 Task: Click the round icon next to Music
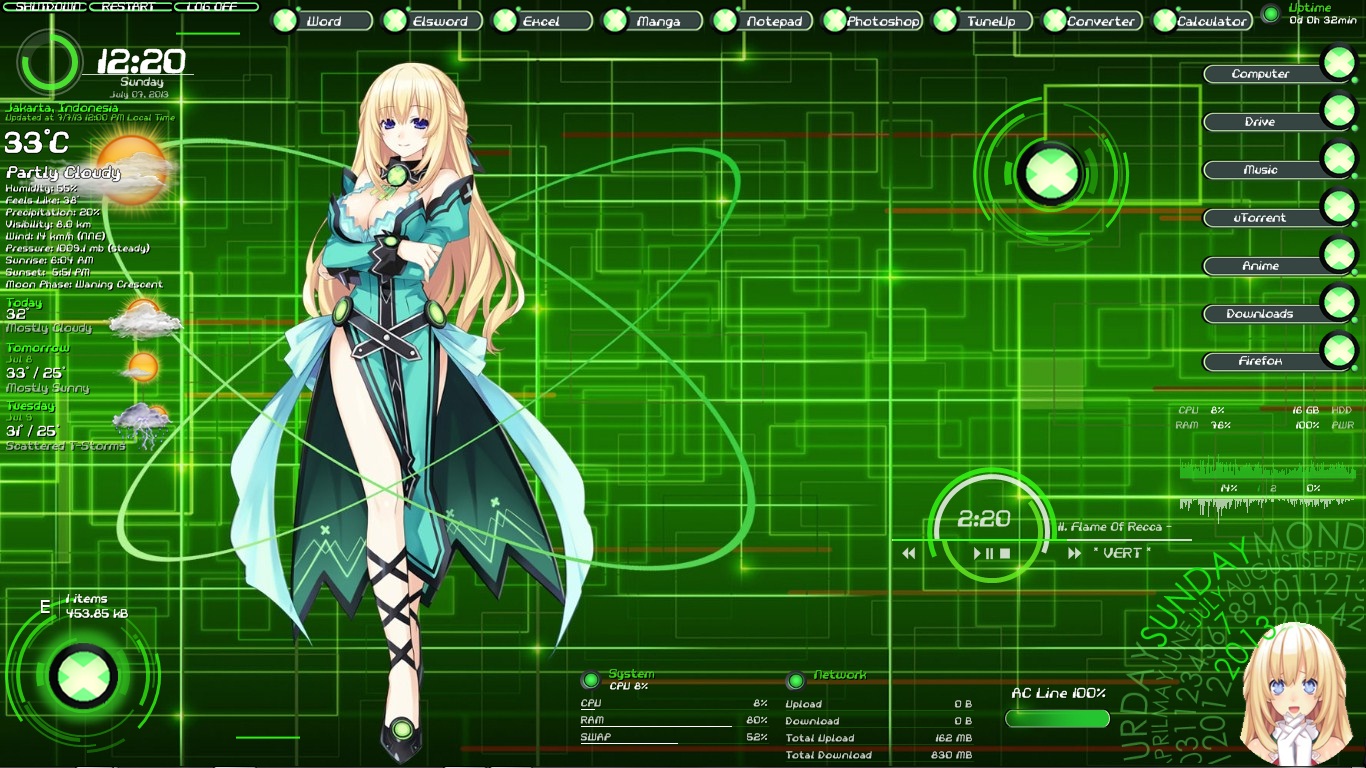point(1338,159)
